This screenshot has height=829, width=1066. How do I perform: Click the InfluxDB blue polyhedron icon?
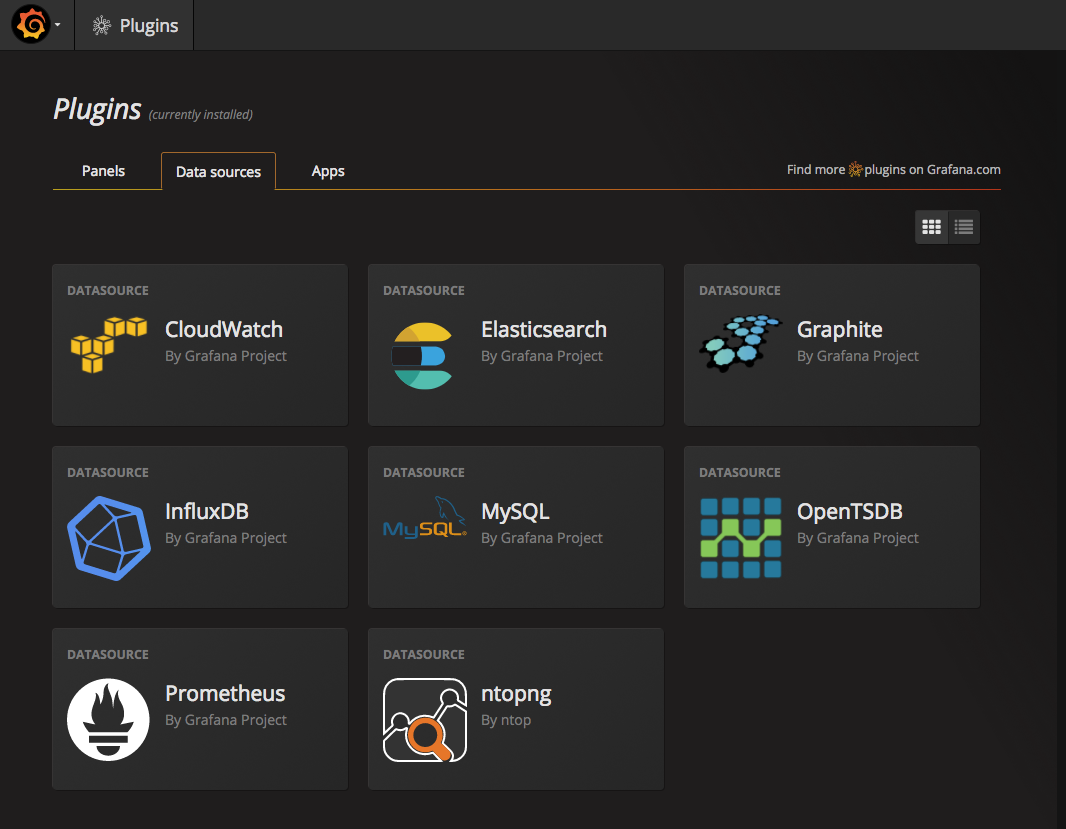[x=109, y=538]
